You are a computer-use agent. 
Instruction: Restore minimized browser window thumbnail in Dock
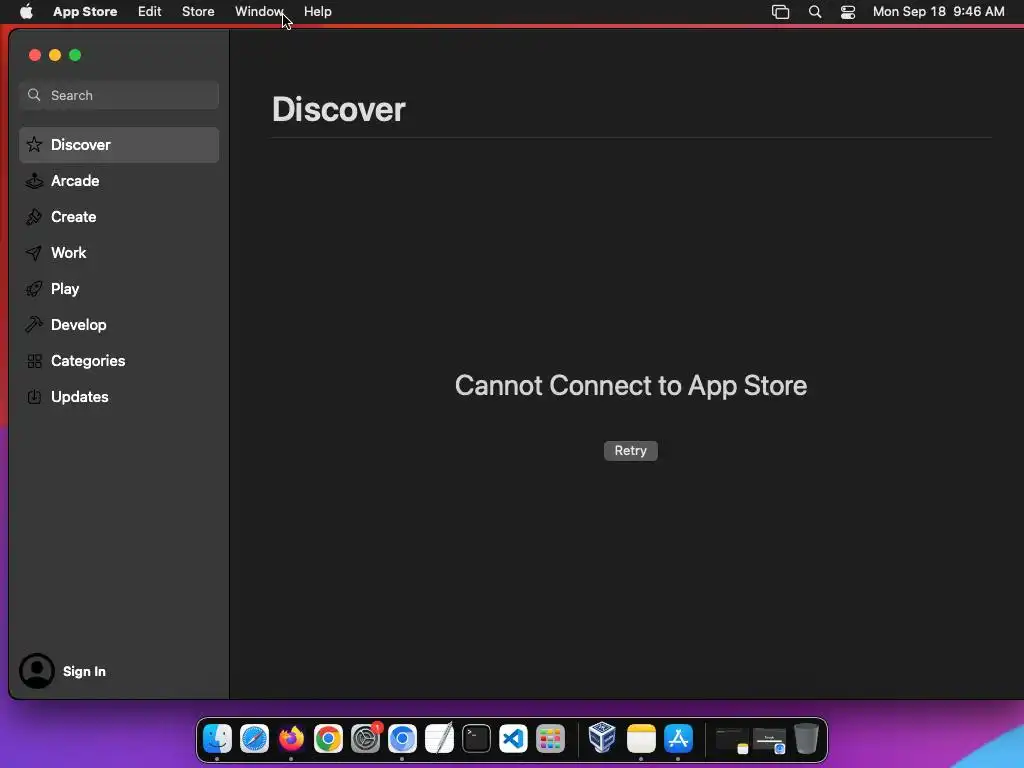[x=769, y=741]
